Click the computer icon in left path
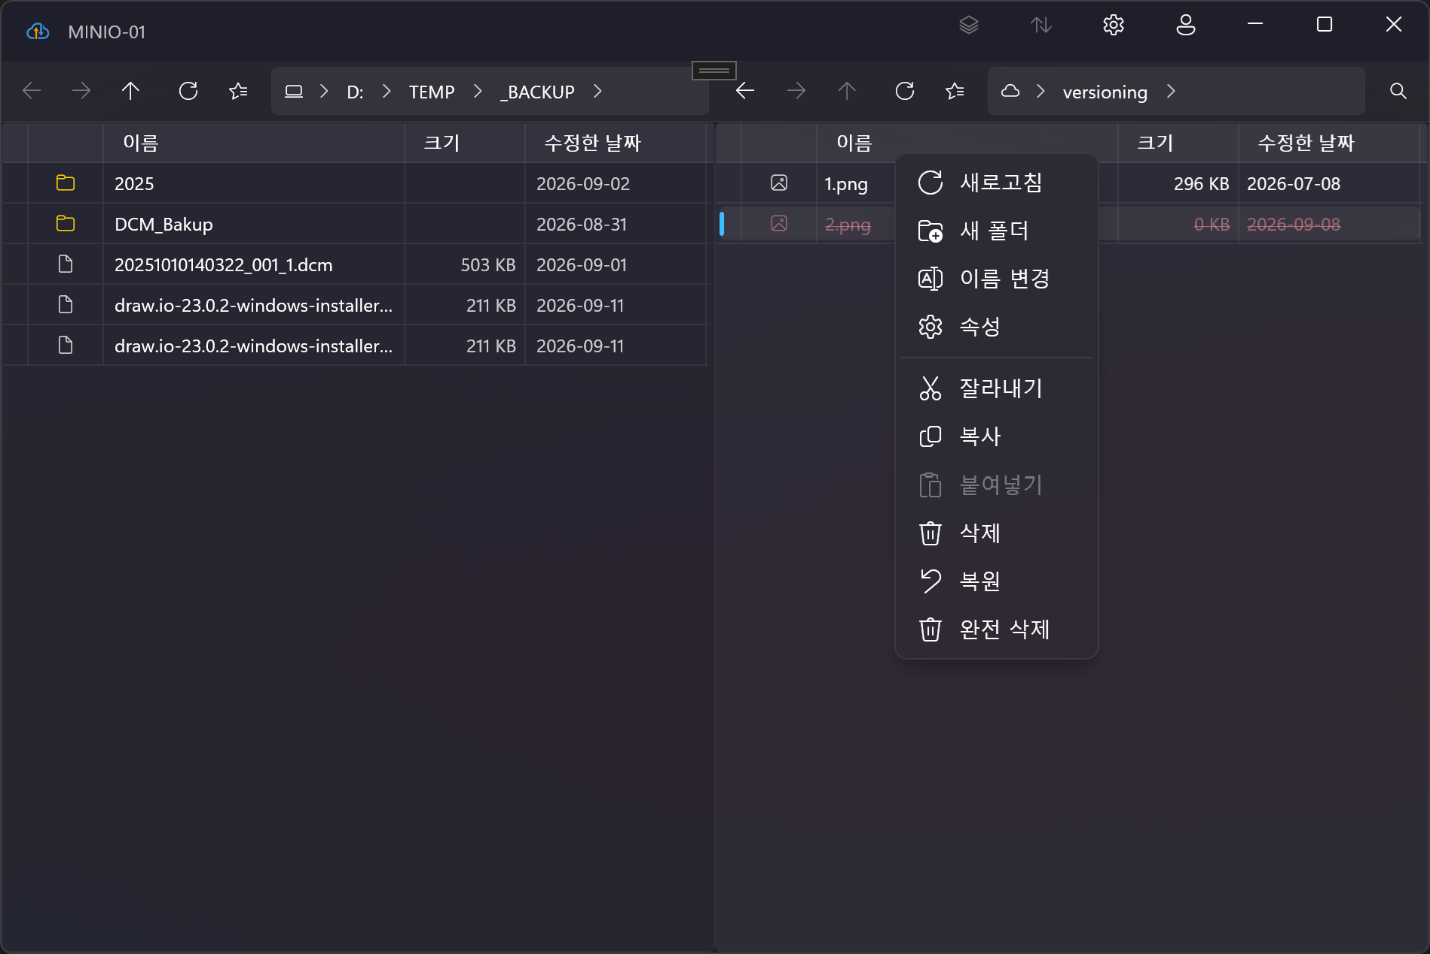 pyautogui.click(x=294, y=91)
